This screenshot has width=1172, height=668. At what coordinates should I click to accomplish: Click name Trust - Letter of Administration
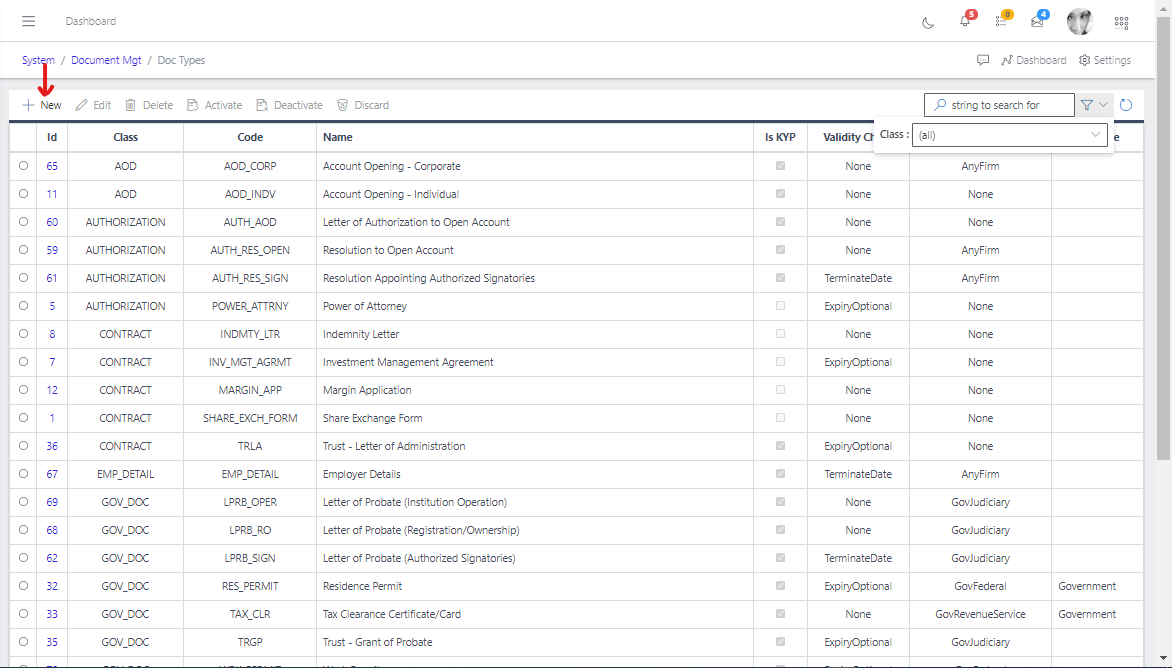pyautogui.click(x=394, y=446)
